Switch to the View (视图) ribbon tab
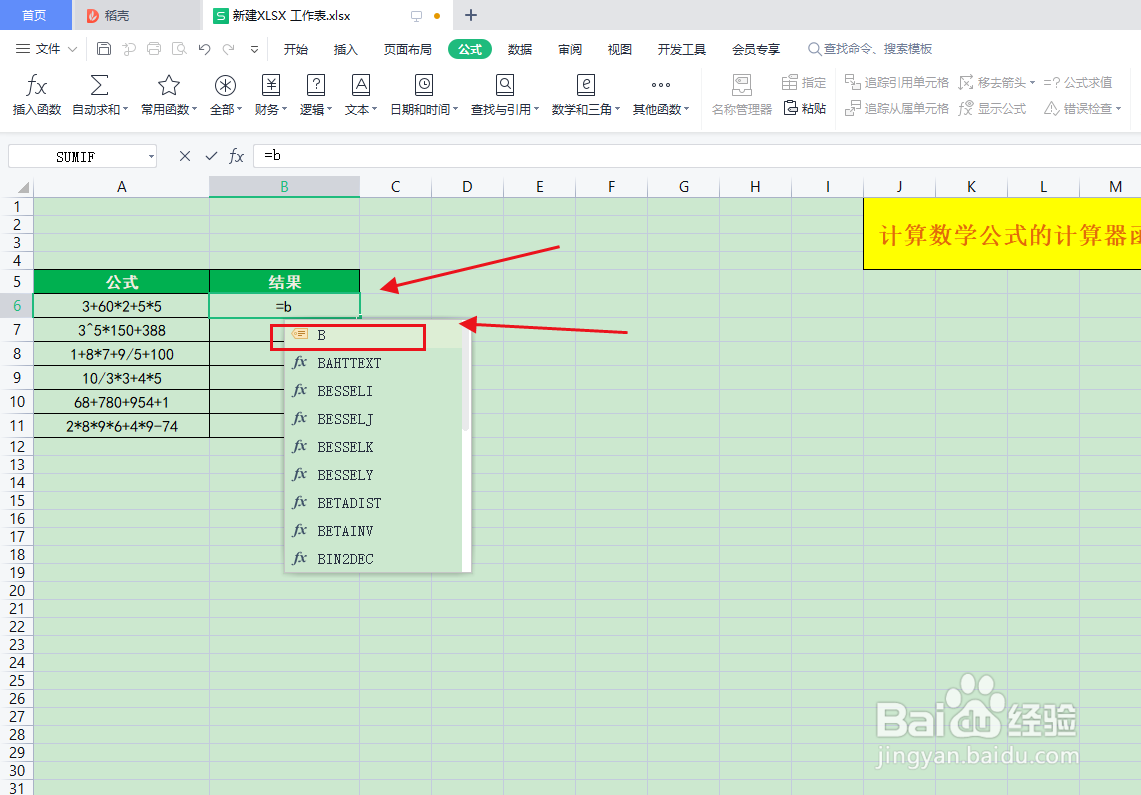The image size is (1141, 795). [619, 49]
